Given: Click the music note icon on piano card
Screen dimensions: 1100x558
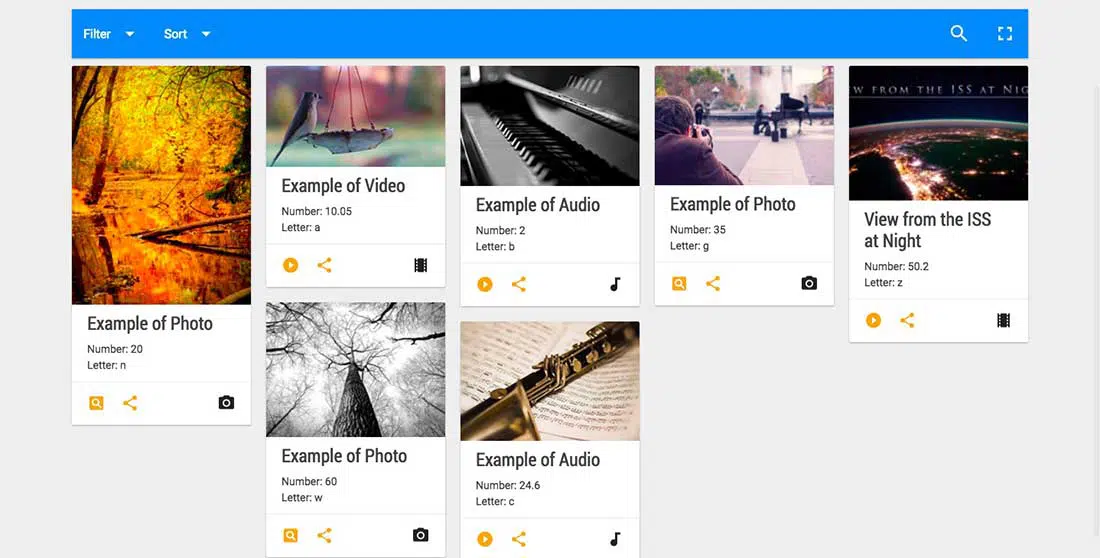Looking at the screenshot, I should pos(615,284).
